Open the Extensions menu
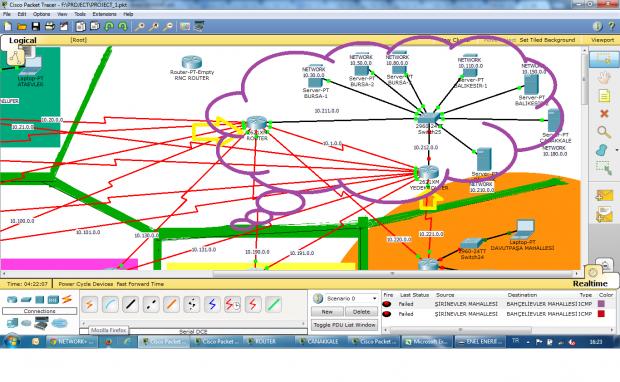This screenshot has width=620, height=382. click(x=104, y=14)
